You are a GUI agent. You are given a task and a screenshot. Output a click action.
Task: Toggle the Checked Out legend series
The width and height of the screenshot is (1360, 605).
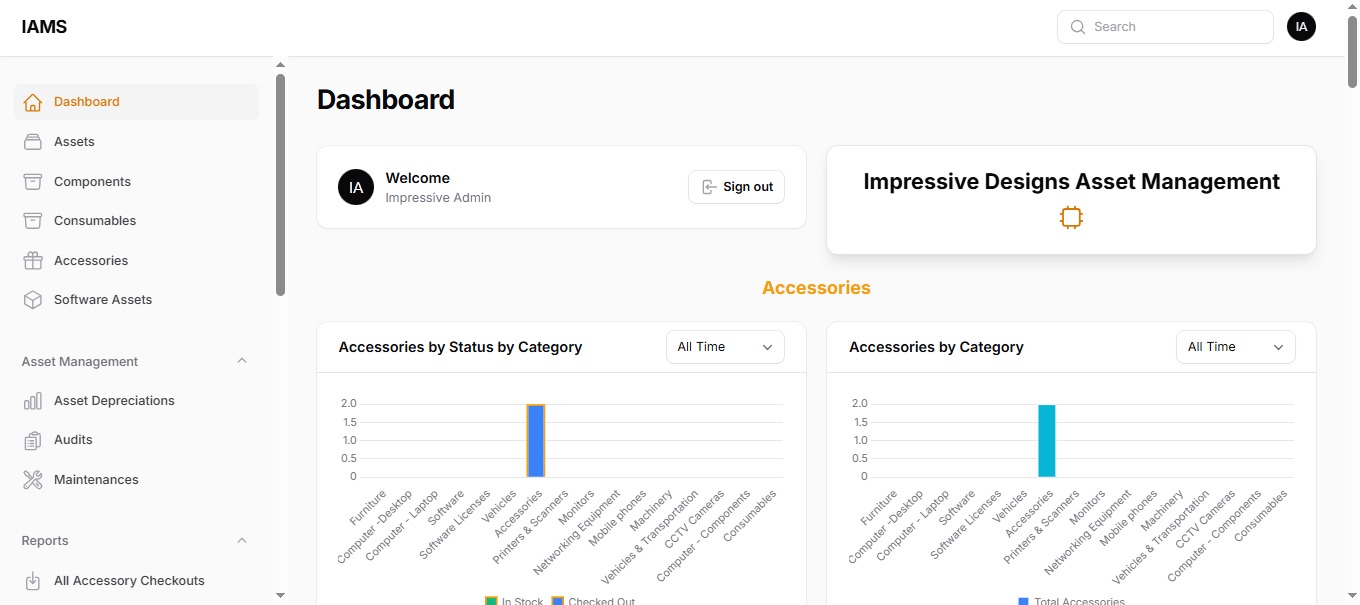point(592,601)
